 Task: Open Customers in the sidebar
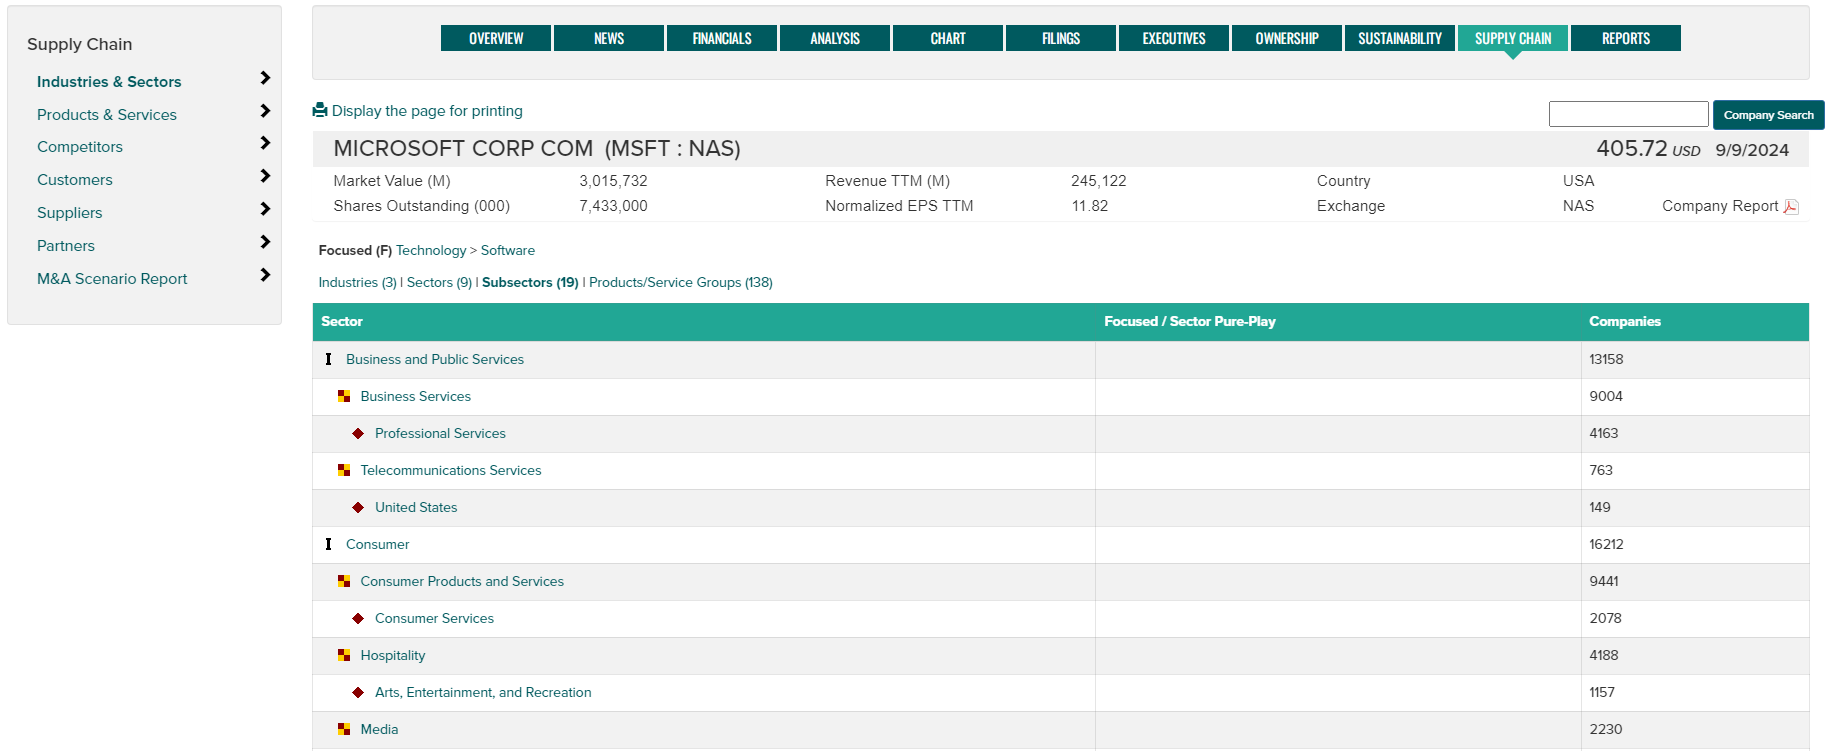tap(75, 180)
